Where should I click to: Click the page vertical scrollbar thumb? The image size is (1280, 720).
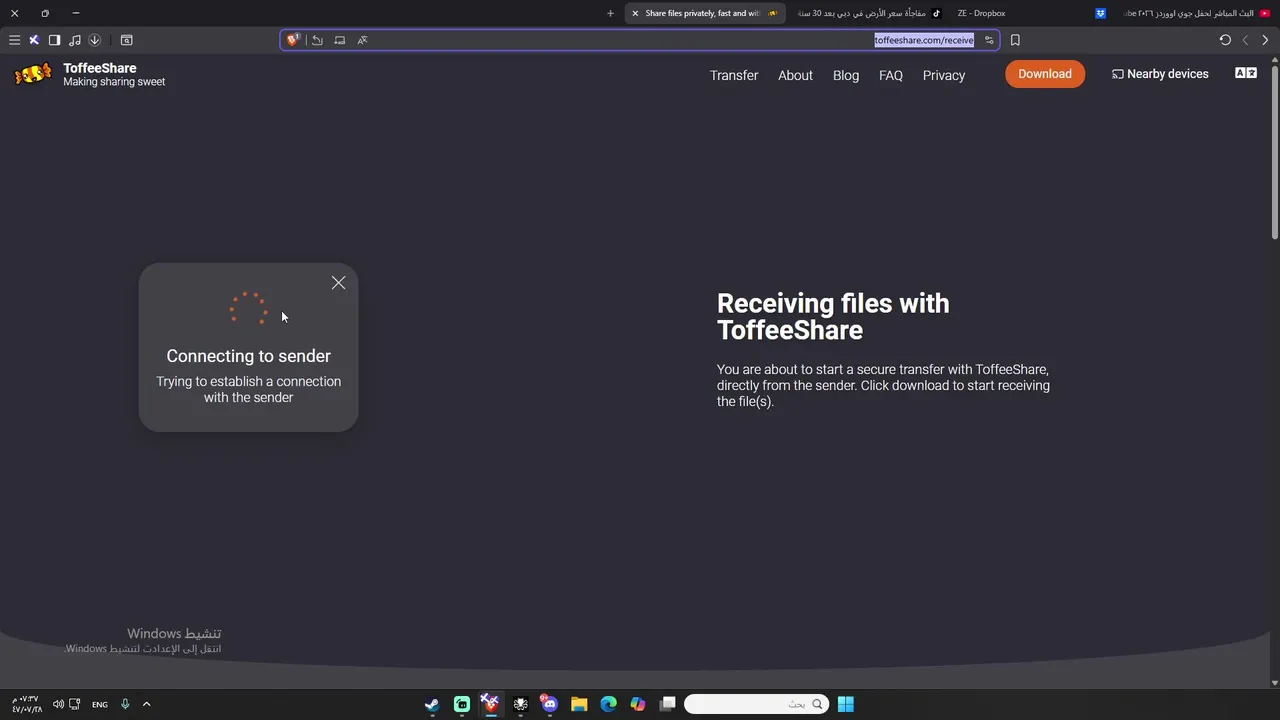1274,153
